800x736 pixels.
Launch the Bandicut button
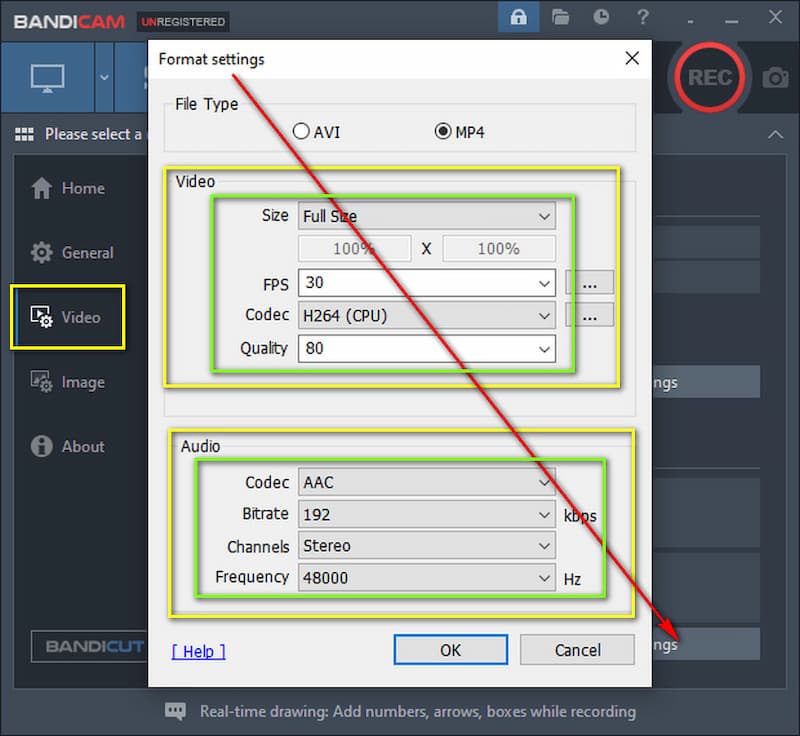(89, 646)
